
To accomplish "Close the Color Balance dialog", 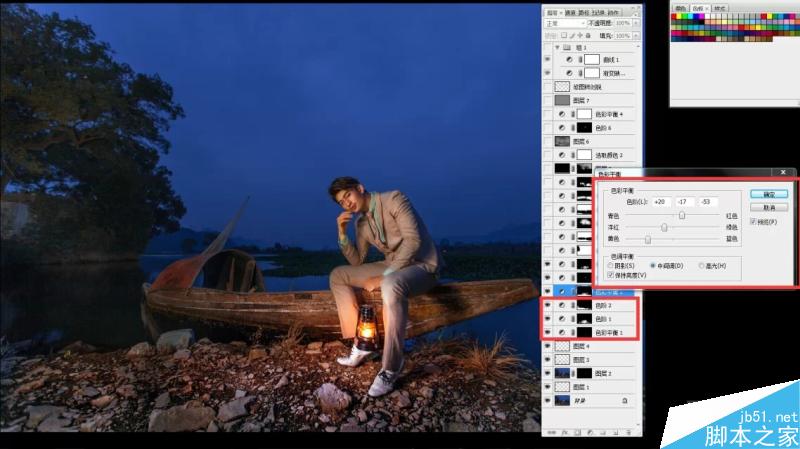I will tap(783, 172).
